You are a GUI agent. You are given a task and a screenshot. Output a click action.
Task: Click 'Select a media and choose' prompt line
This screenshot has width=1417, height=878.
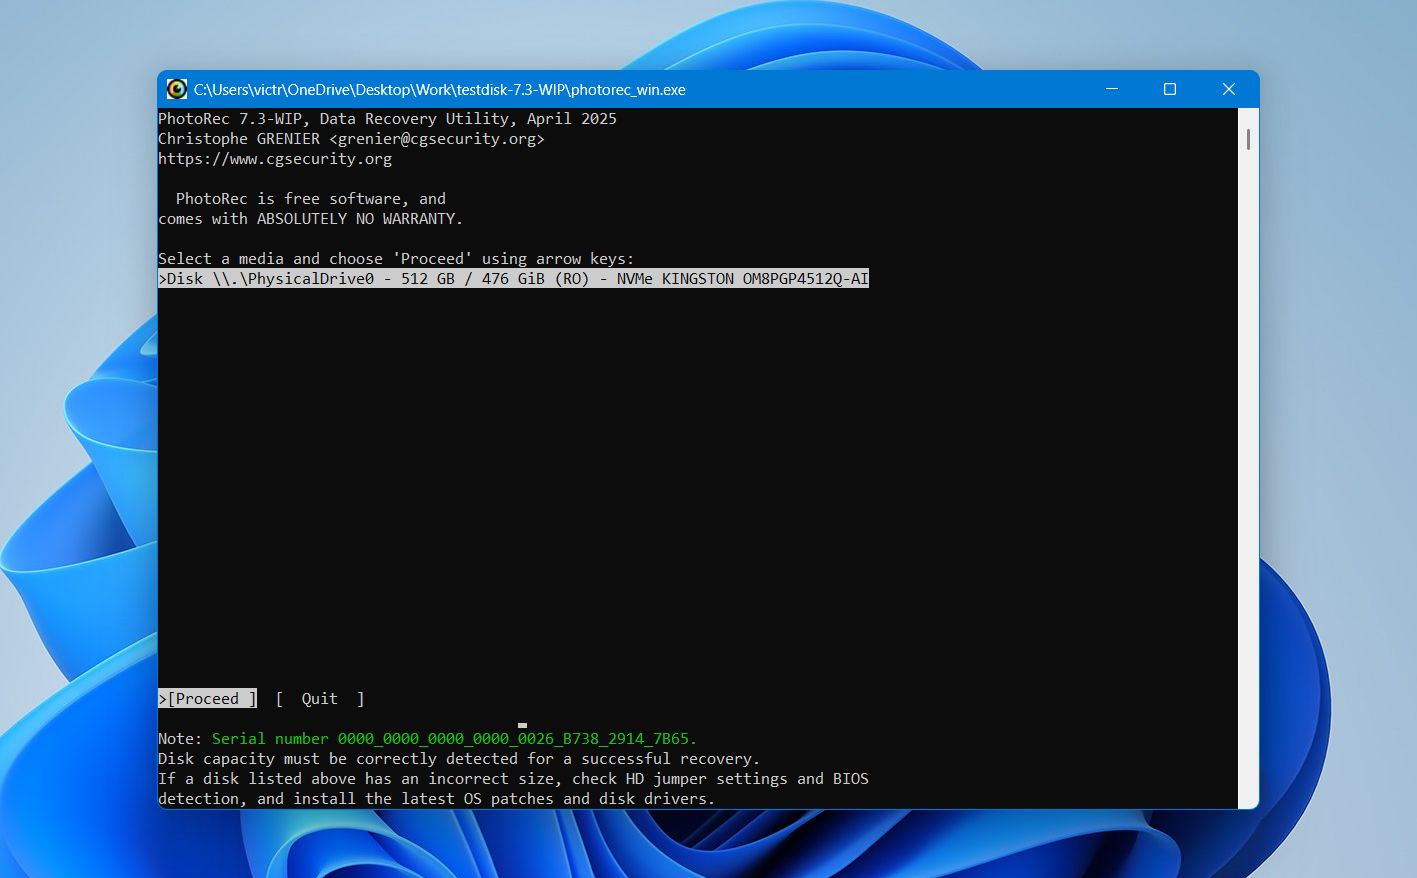[x=396, y=259]
